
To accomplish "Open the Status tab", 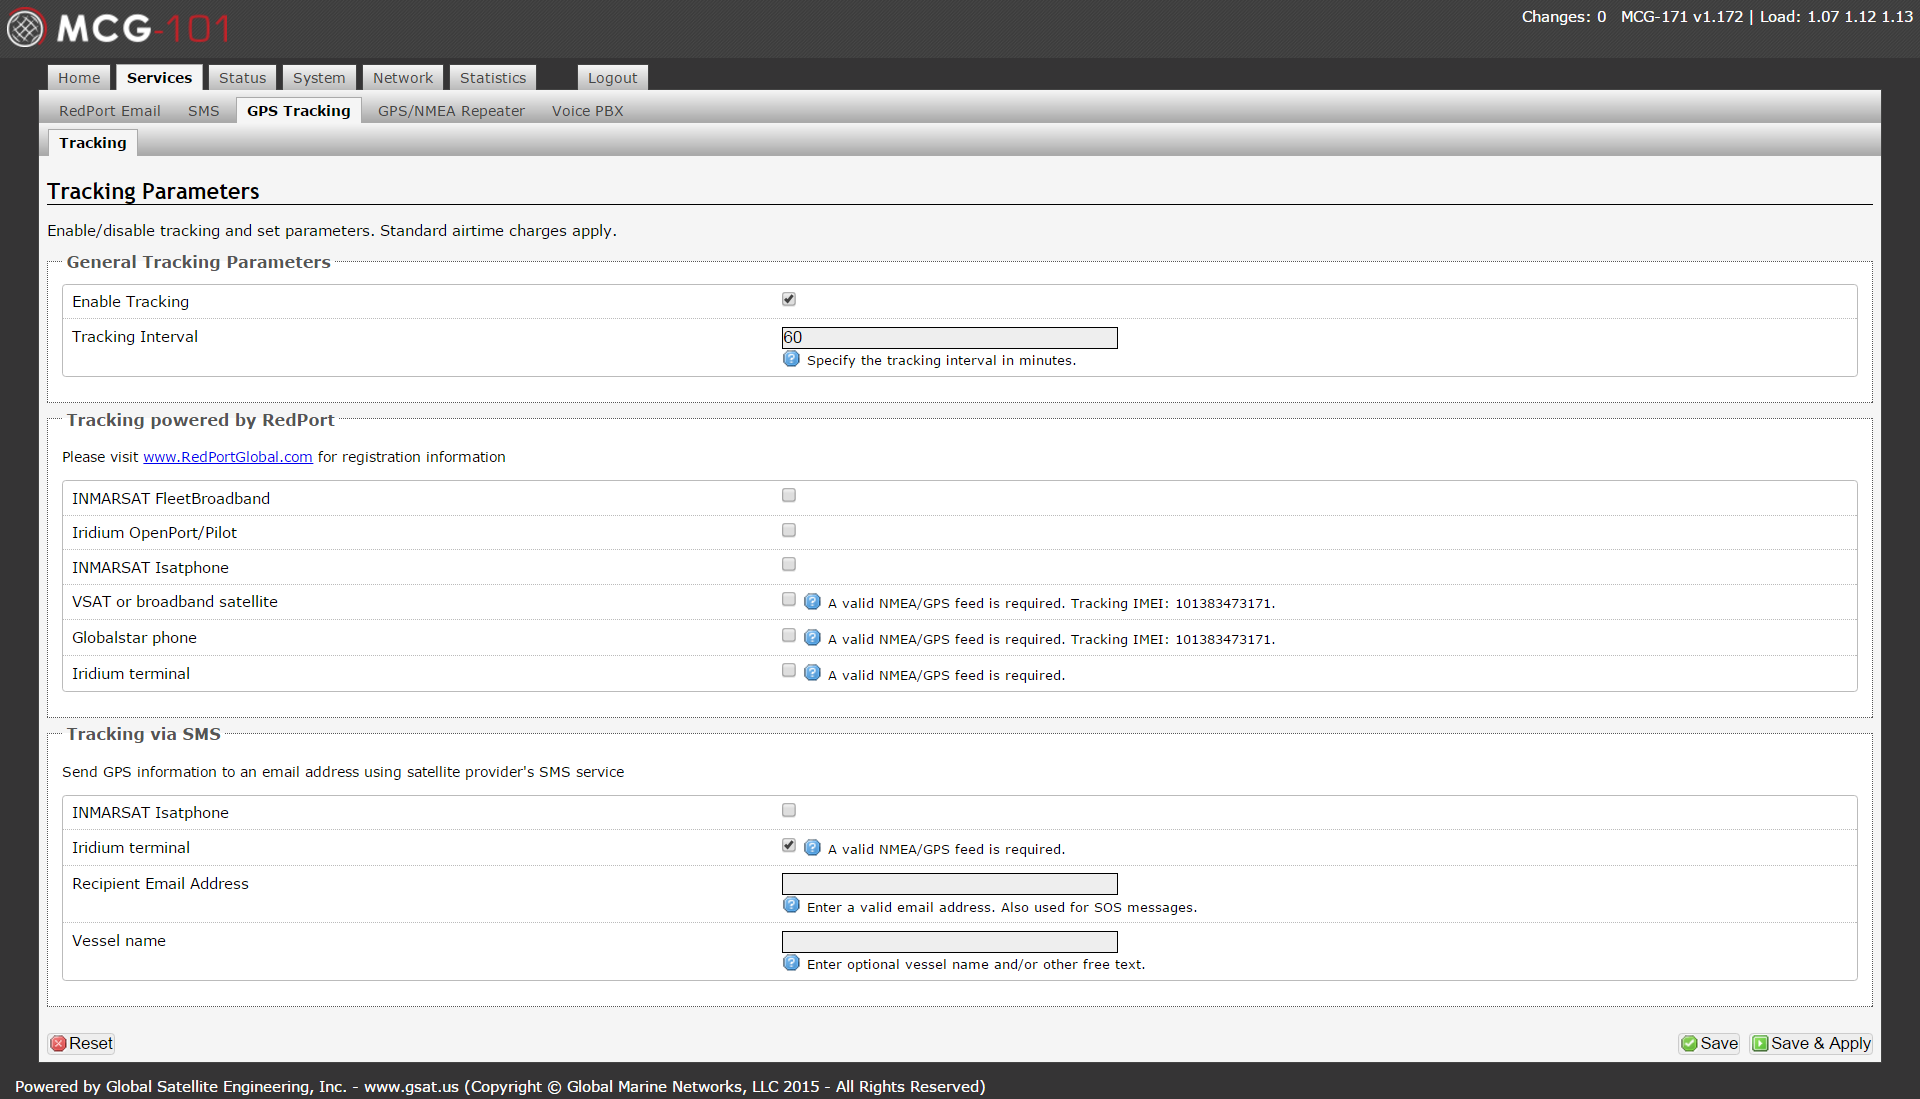I will (x=243, y=78).
